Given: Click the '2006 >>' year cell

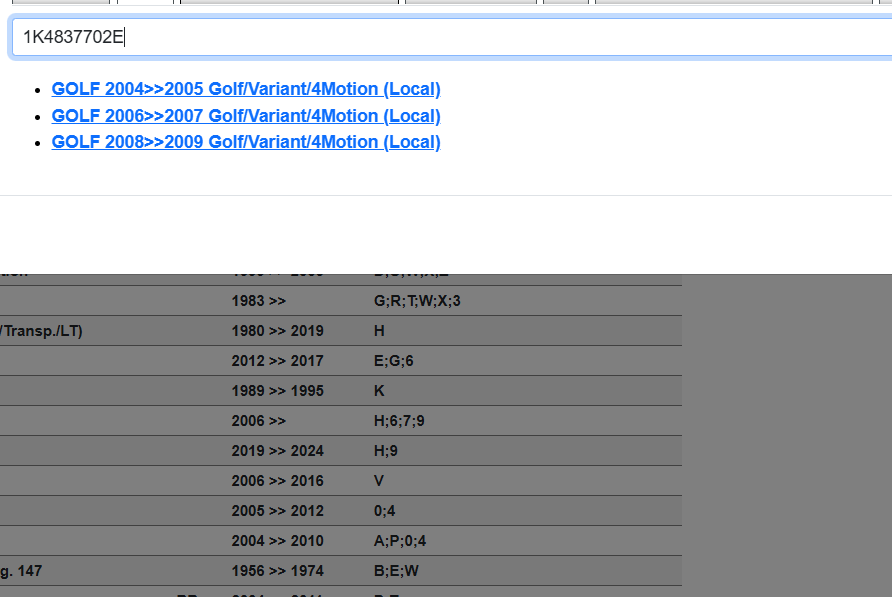Looking at the screenshot, I should (x=259, y=421).
